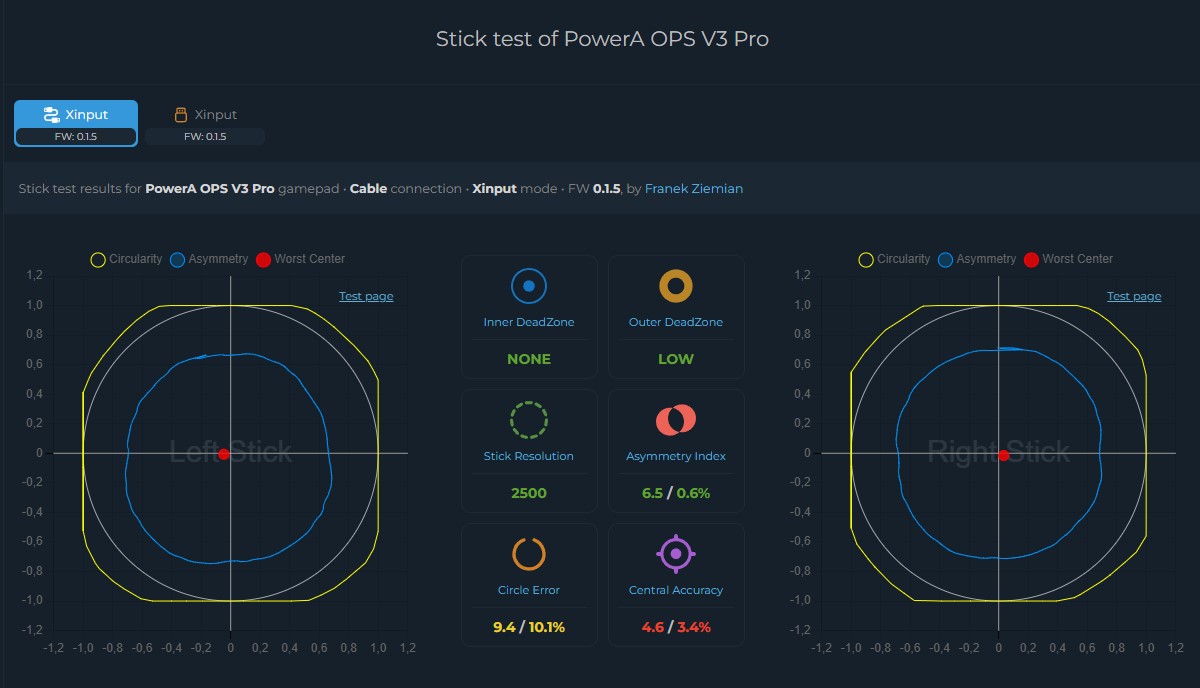The height and width of the screenshot is (688, 1200).
Task: Toggle Asymmetry legend on left stick chart
Action: 208,259
